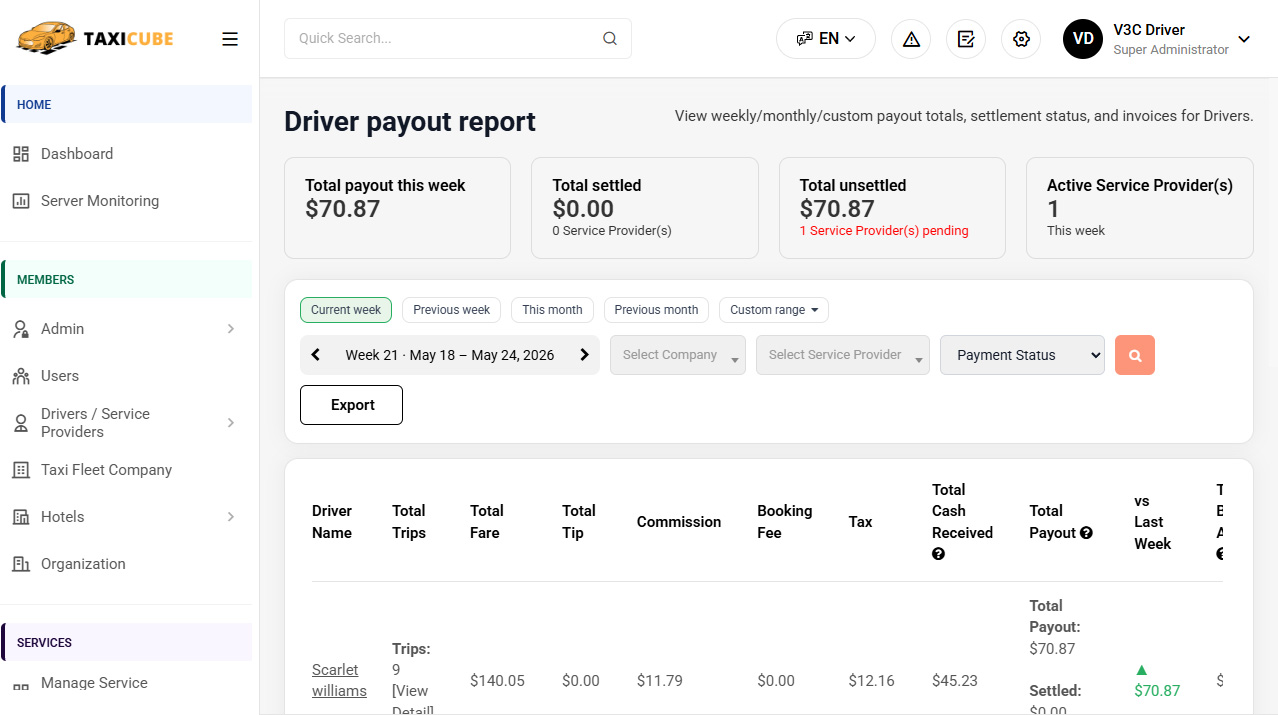The width and height of the screenshot is (1278, 715).
Task: Go to next week arrow
Action: (x=585, y=355)
